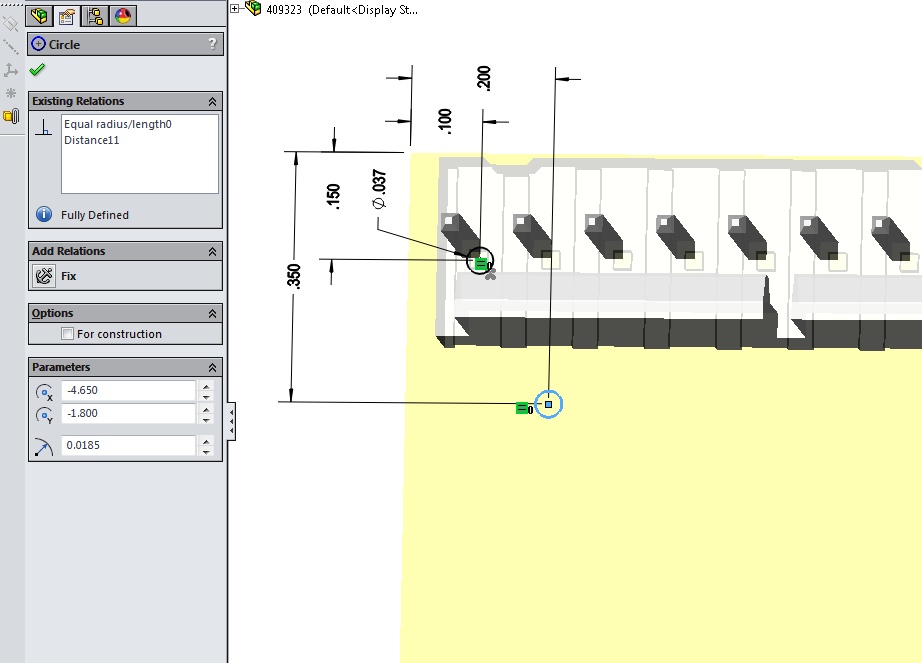Image resolution: width=922 pixels, height=663 pixels.
Task: Click equal relation glyph on black circle
Action: point(482,264)
